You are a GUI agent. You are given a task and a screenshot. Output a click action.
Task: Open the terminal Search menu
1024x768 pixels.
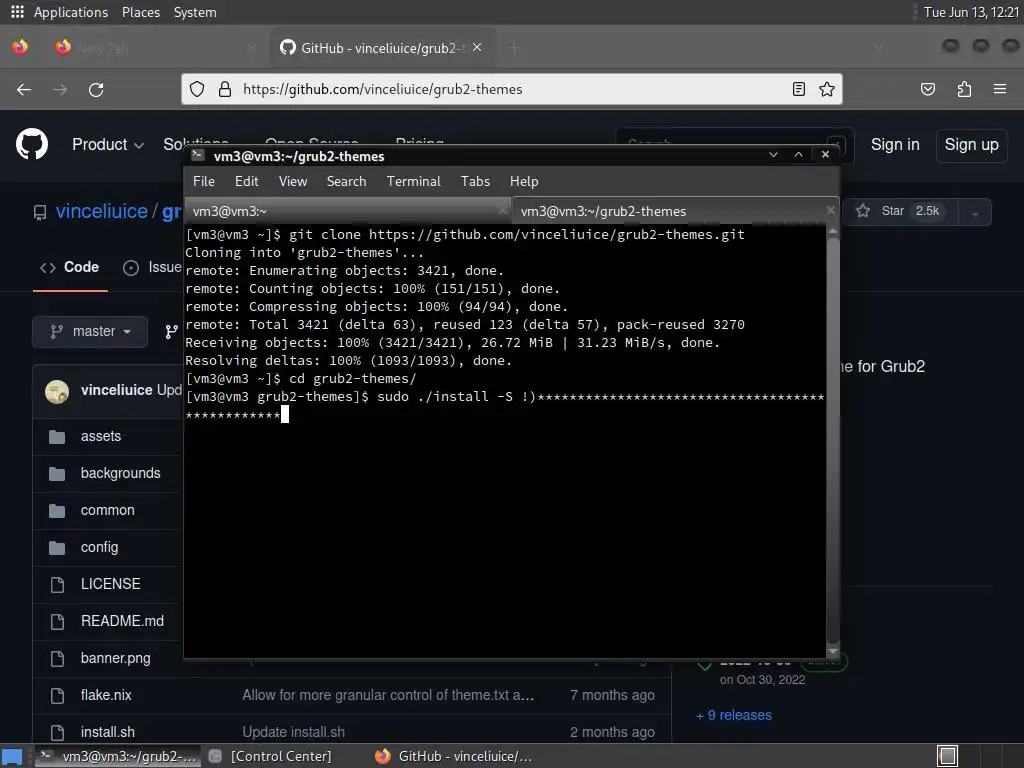(347, 182)
